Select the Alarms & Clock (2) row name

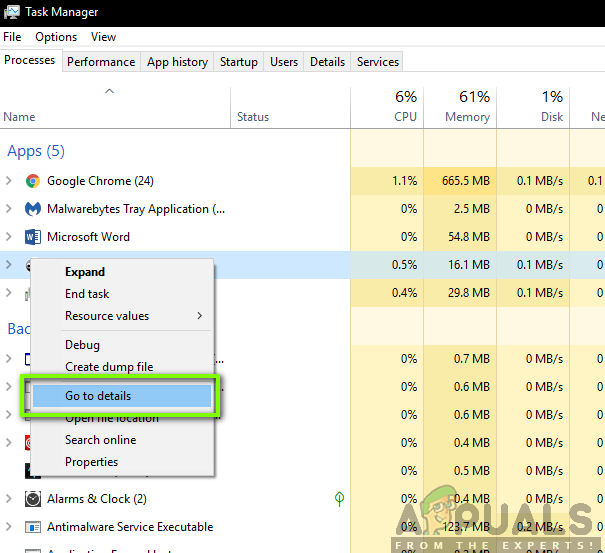tap(97, 499)
